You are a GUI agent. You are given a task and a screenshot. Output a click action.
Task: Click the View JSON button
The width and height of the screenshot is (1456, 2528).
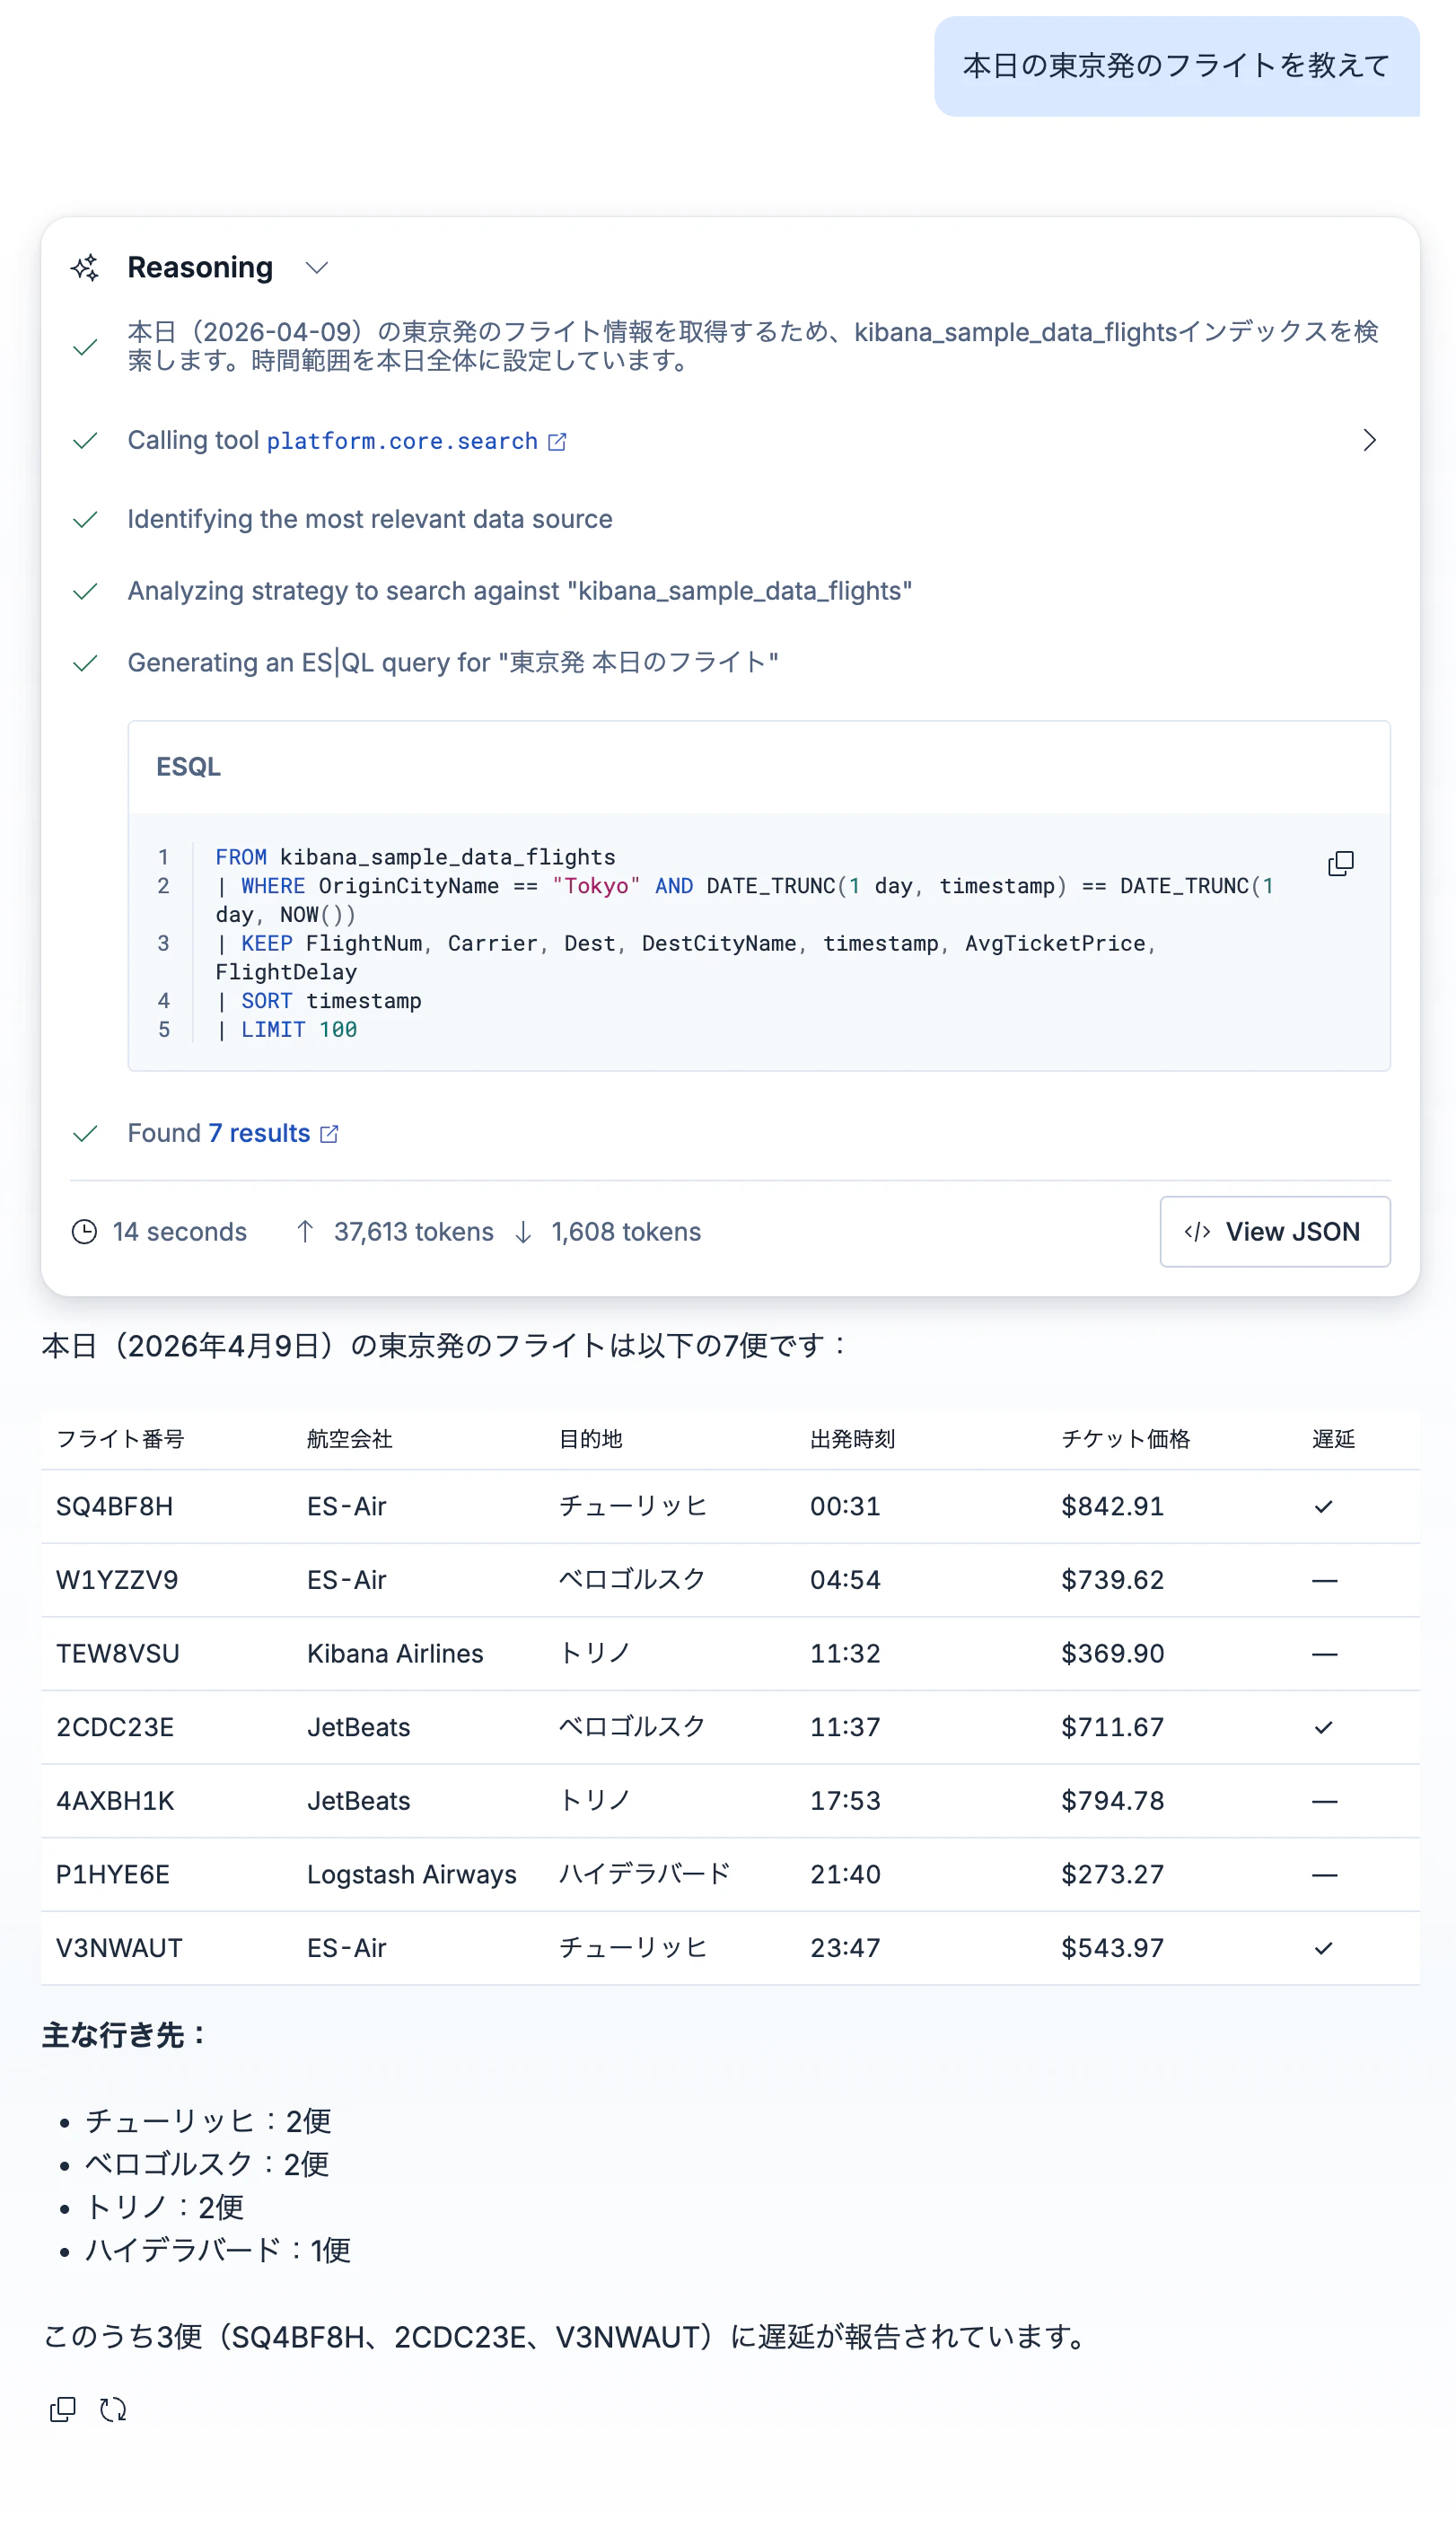[1275, 1232]
